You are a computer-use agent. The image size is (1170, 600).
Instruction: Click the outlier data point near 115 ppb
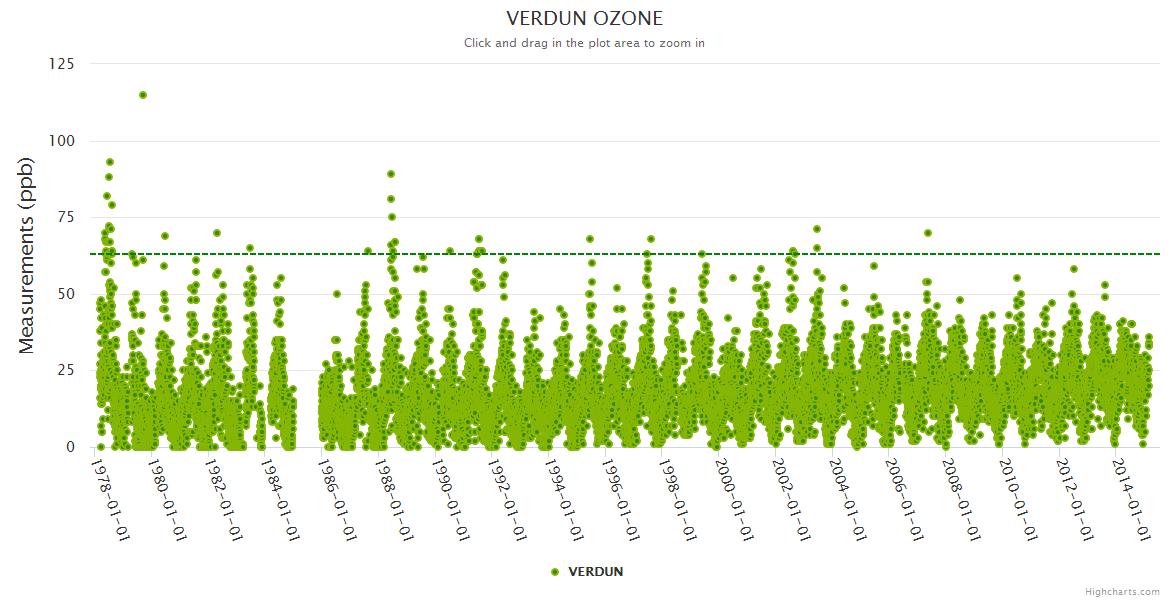pyautogui.click(x=143, y=95)
